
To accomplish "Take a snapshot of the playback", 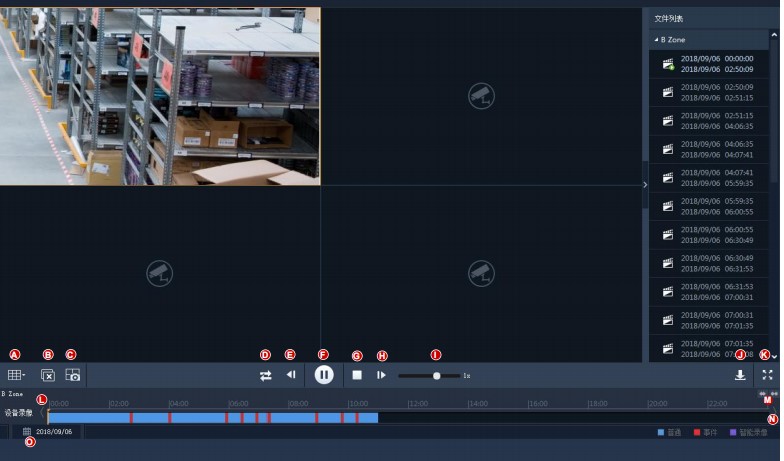I will point(72,375).
